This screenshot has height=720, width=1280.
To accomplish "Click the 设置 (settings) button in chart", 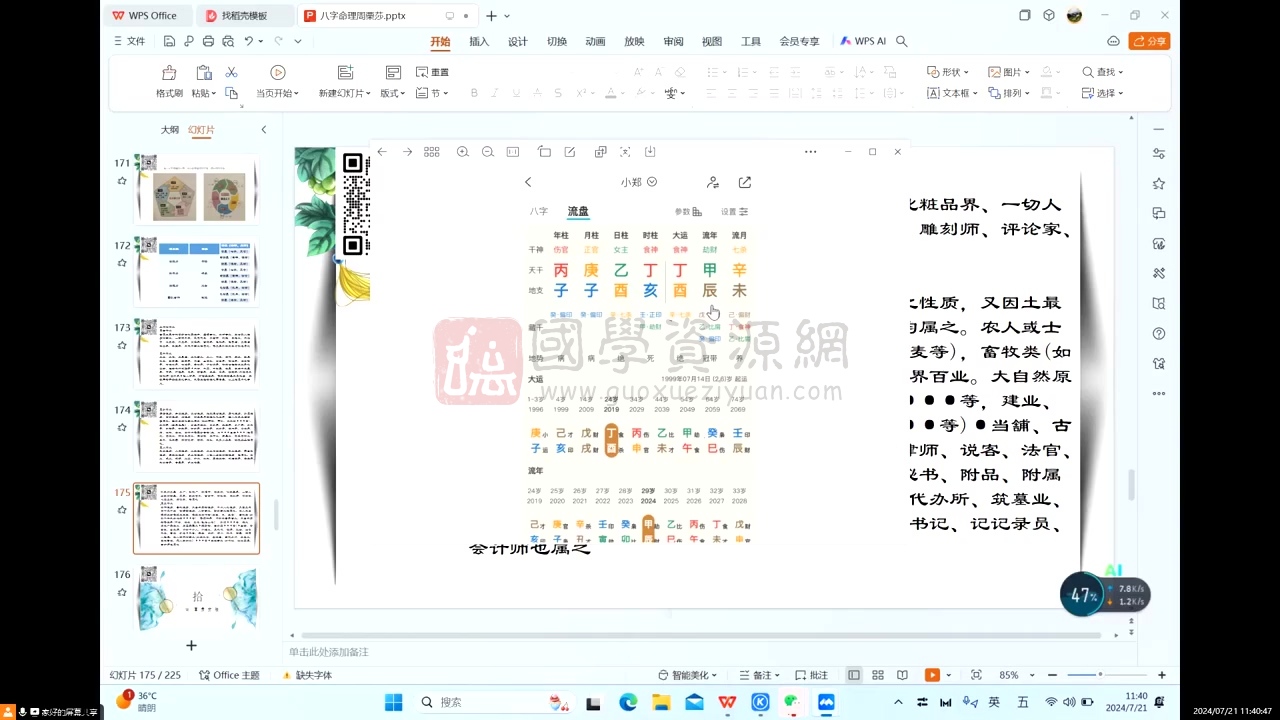I will [735, 212].
